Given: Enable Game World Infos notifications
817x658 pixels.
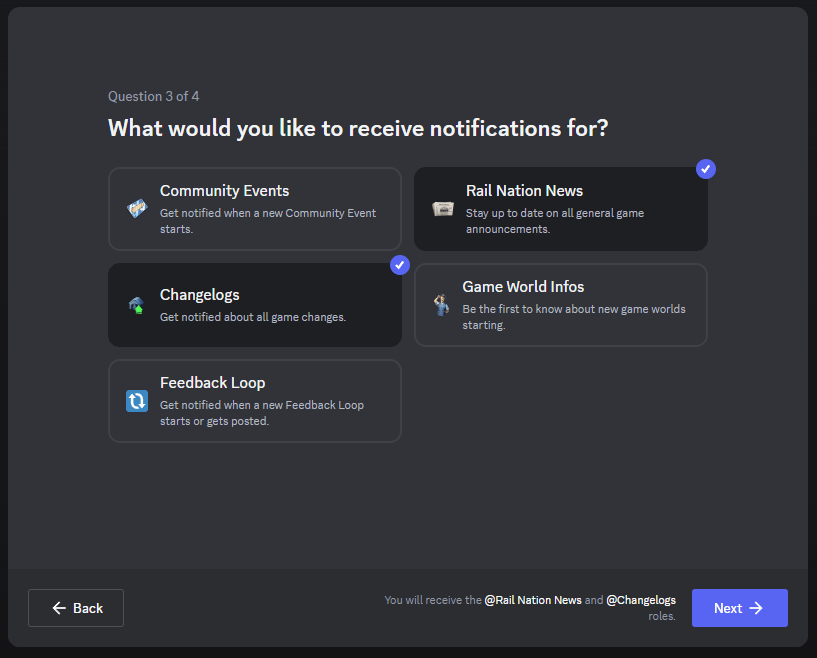Looking at the screenshot, I should tap(560, 305).
